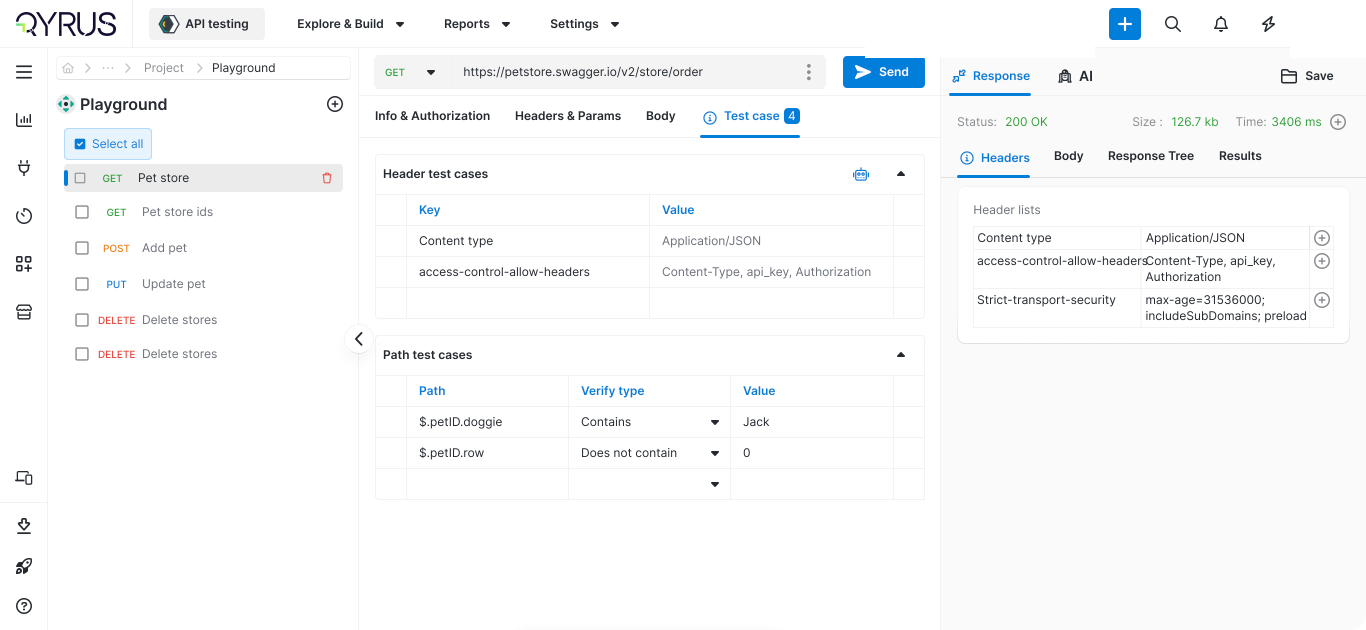The image size is (1366, 630).
Task: Open the Results tab
Action: [1240, 156]
